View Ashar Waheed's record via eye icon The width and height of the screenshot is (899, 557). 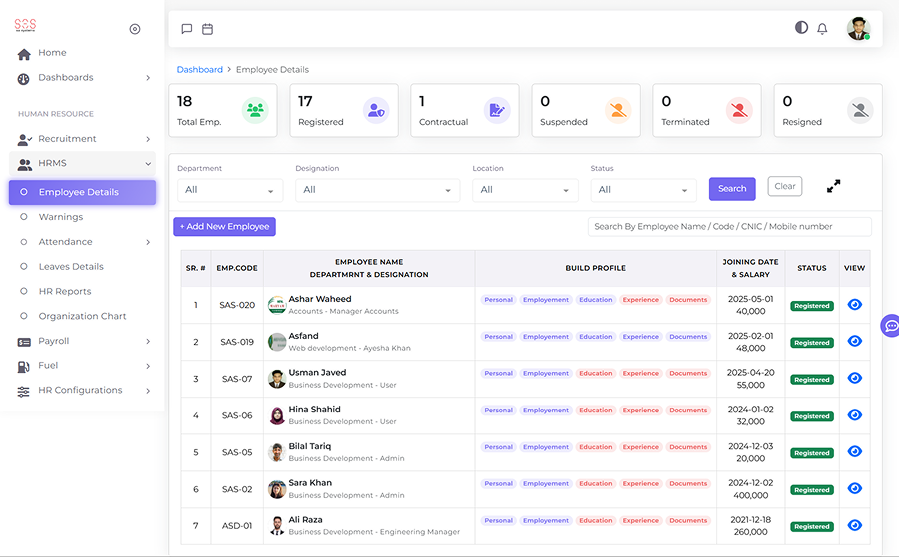coord(854,305)
